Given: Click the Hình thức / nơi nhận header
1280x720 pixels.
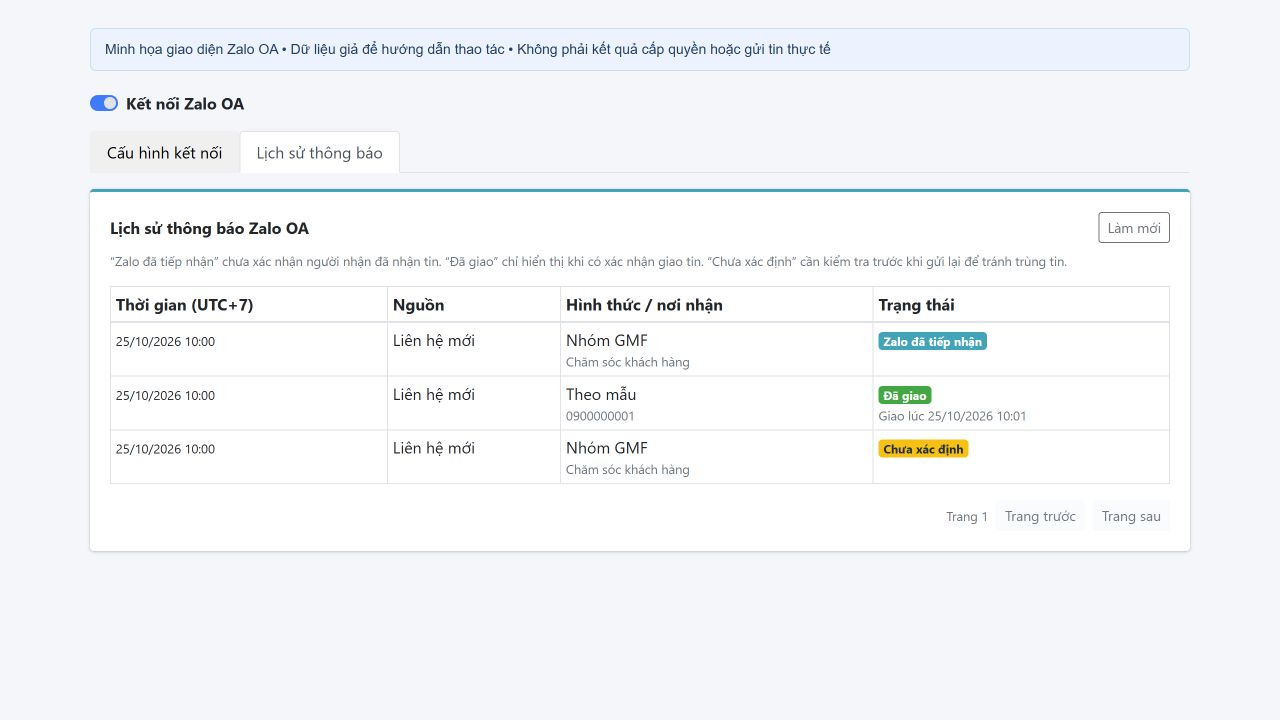Looking at the screenshot, I should [716, 305].
